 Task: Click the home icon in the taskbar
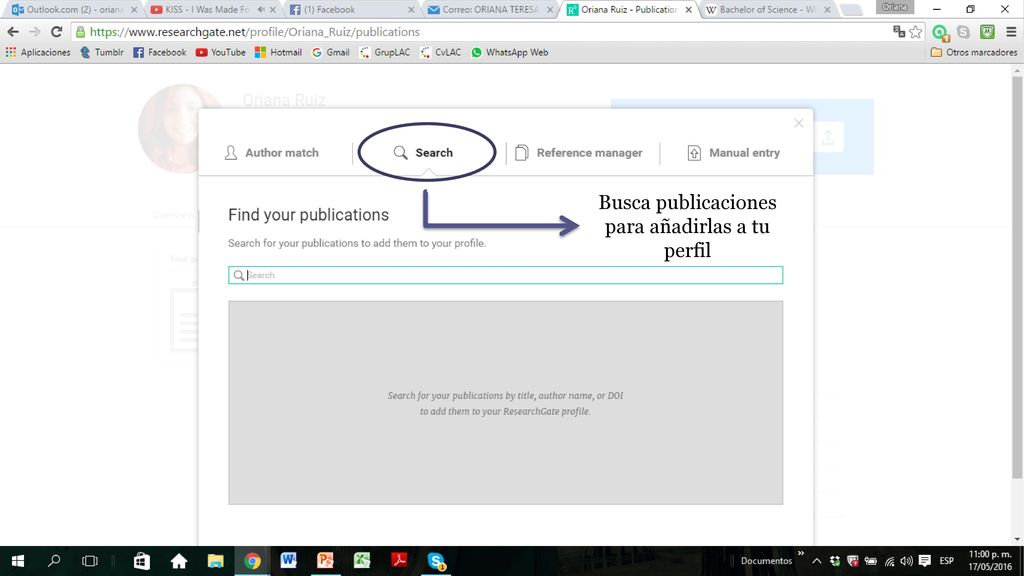[x=178, y=561]
